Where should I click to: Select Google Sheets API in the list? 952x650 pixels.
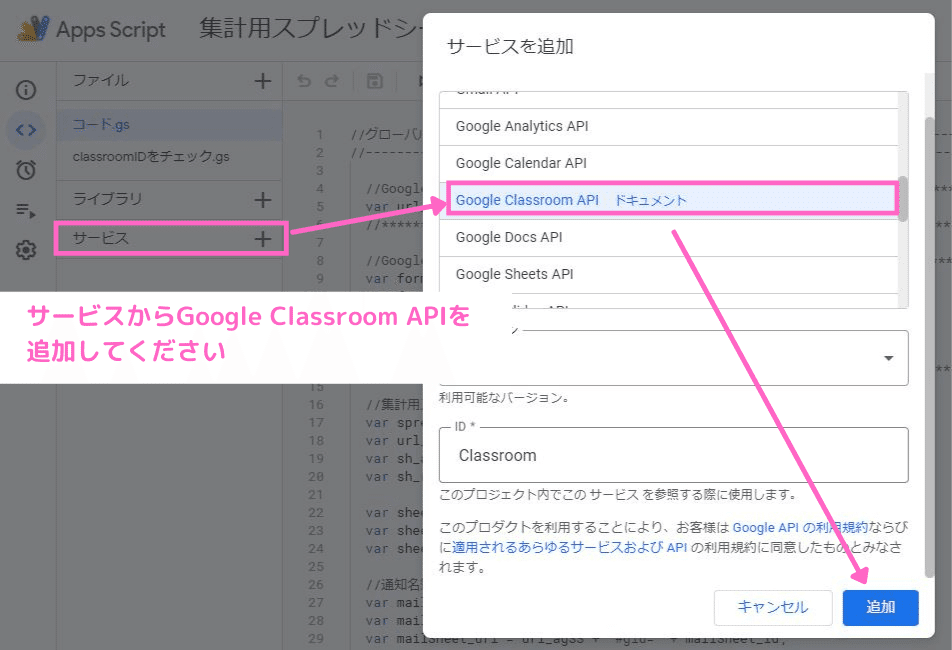(x=668, y=274)
